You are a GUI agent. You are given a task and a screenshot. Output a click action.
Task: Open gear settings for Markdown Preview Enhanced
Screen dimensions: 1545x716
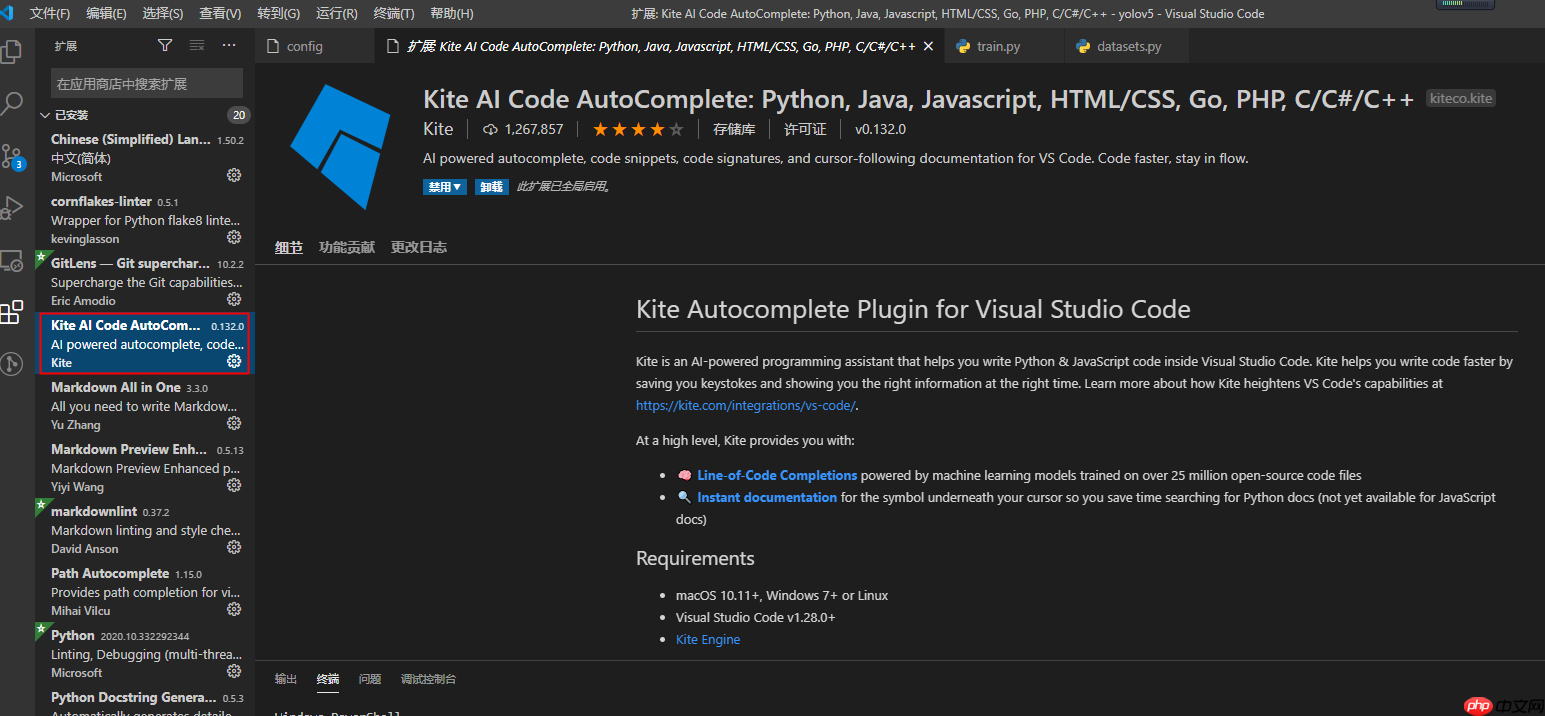click(x=234, y=485)
